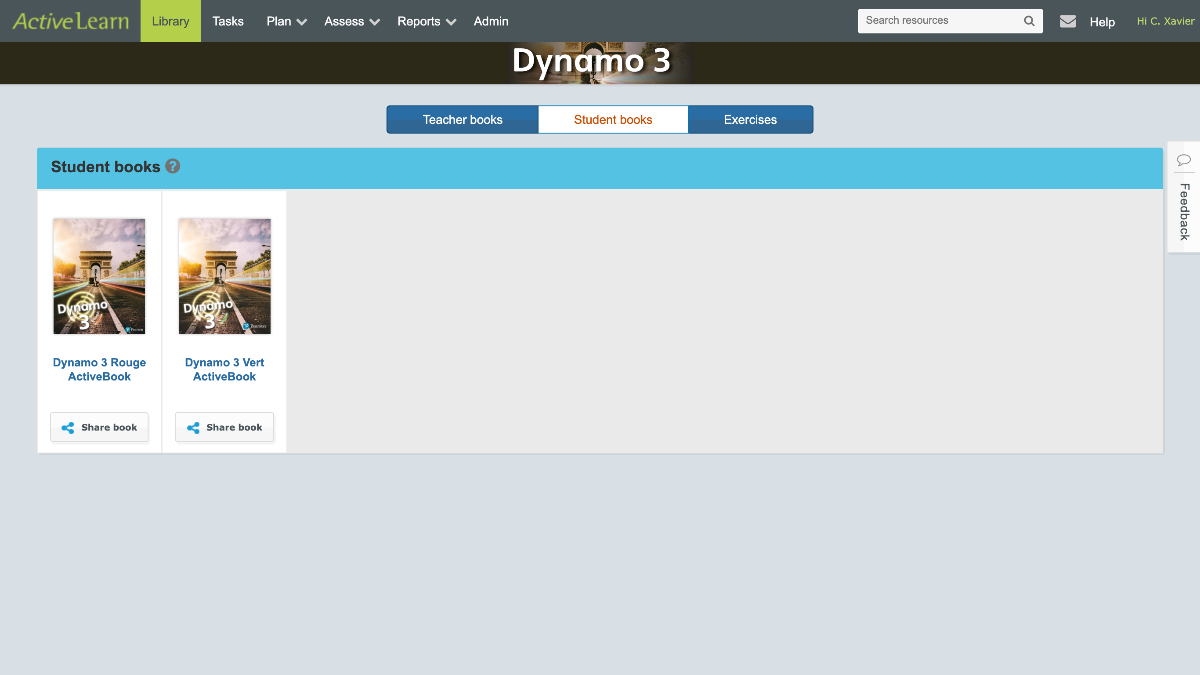1200x675 pixels.
Task: Go to Tasks in top navigation
Action: (x=228, y=21)
